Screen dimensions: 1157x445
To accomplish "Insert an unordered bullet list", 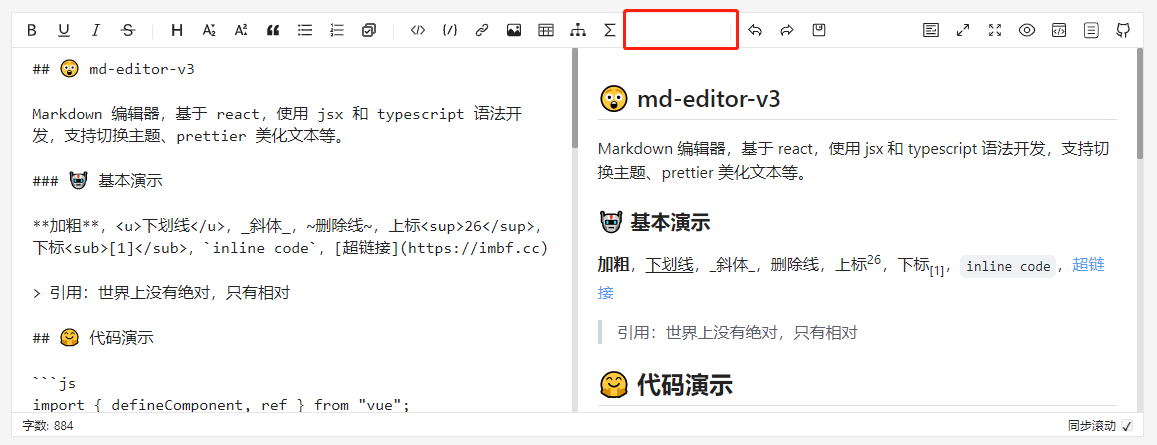I will 305,30.
